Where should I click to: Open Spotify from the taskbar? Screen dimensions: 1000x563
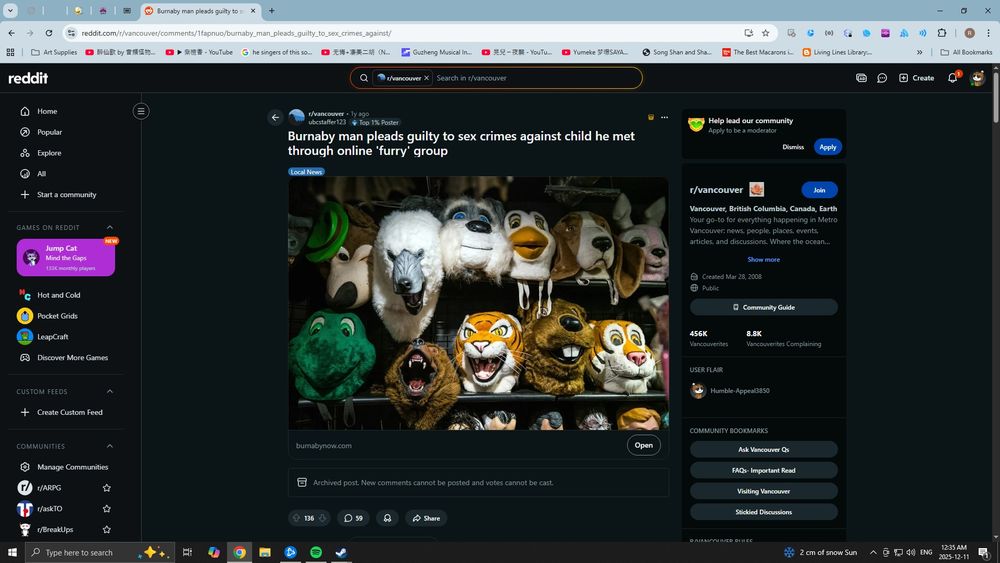316,552
